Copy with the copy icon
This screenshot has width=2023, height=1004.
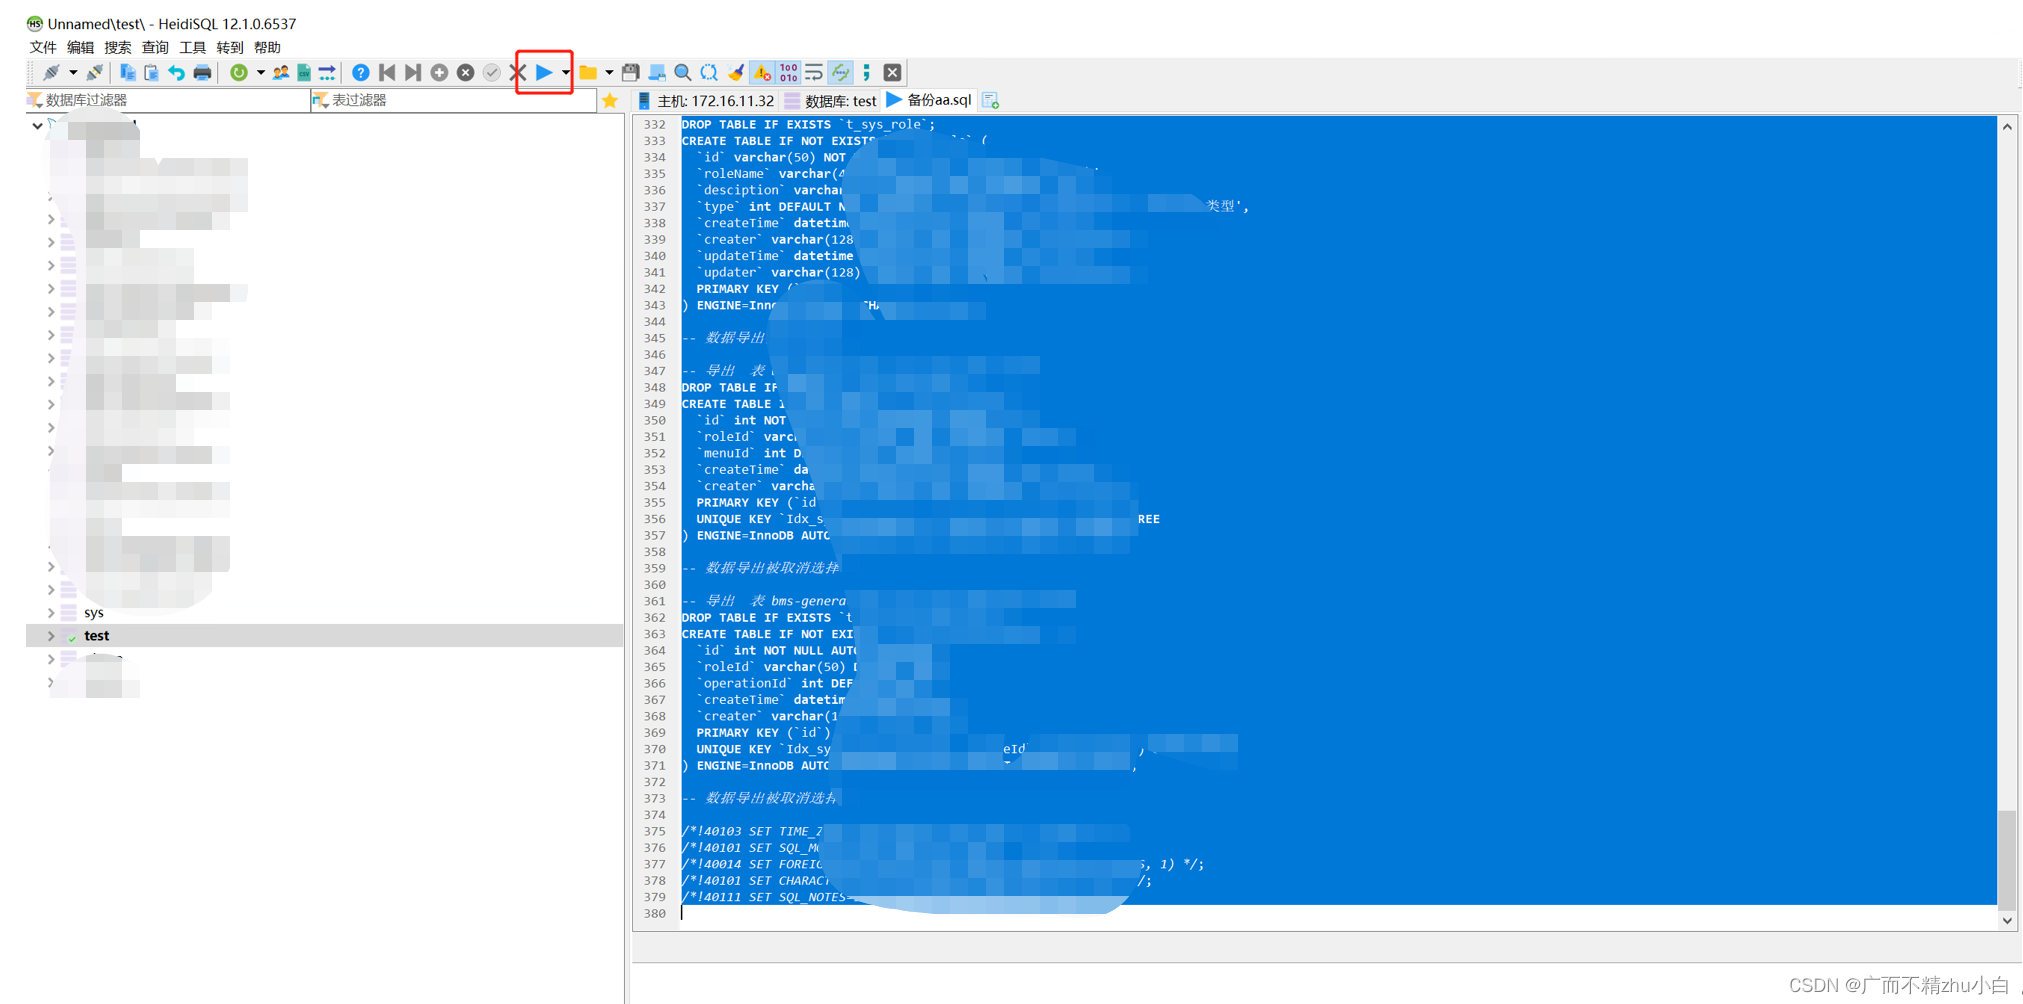pyautogui.click(x=127, y=72)
